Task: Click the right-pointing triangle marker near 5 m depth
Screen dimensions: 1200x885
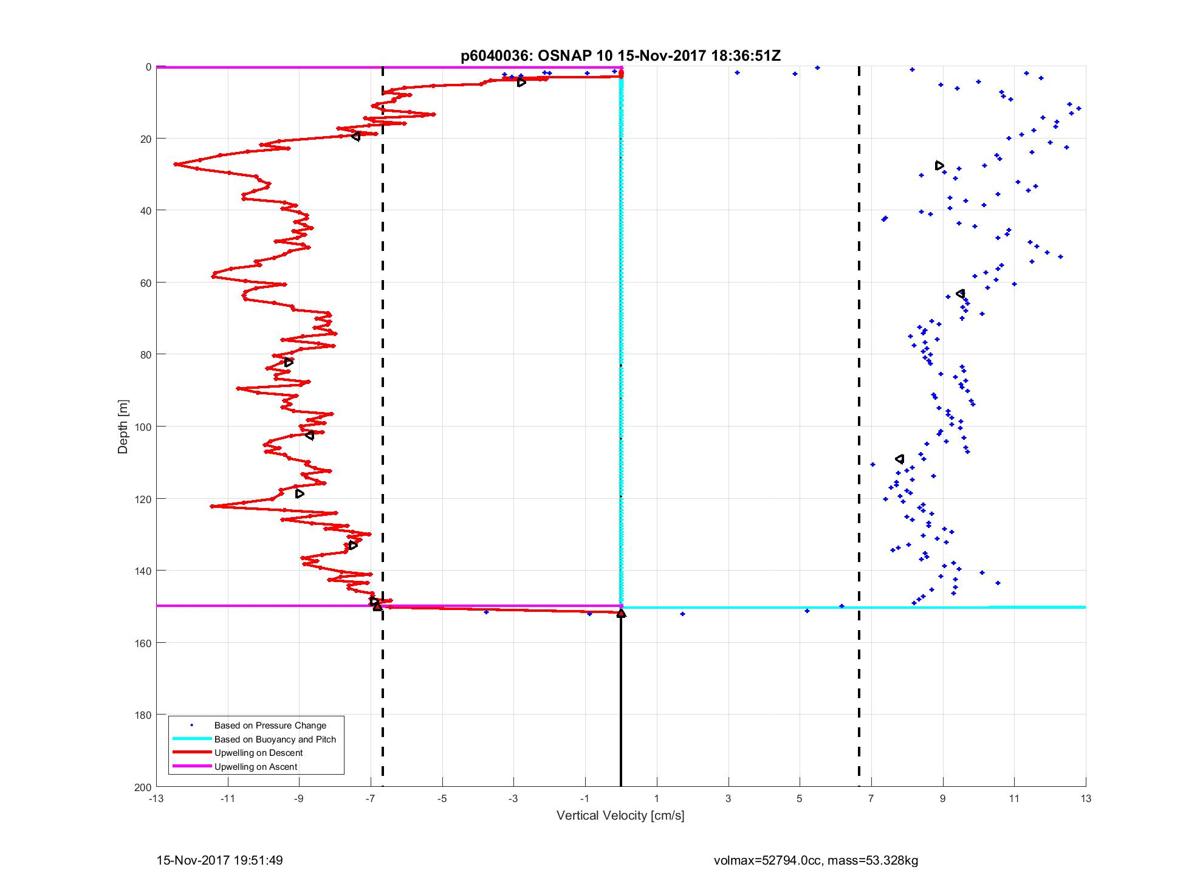Action: [x=522, y=82]
